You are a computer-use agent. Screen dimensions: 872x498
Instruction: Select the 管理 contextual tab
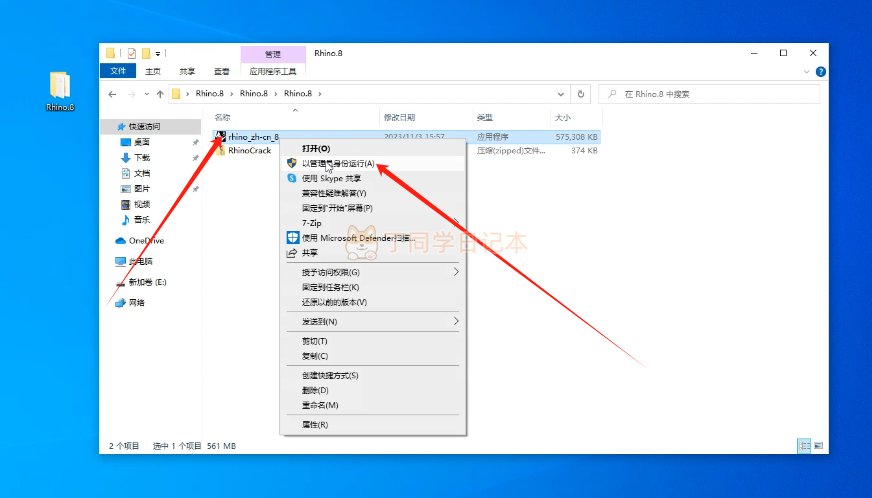273,54
